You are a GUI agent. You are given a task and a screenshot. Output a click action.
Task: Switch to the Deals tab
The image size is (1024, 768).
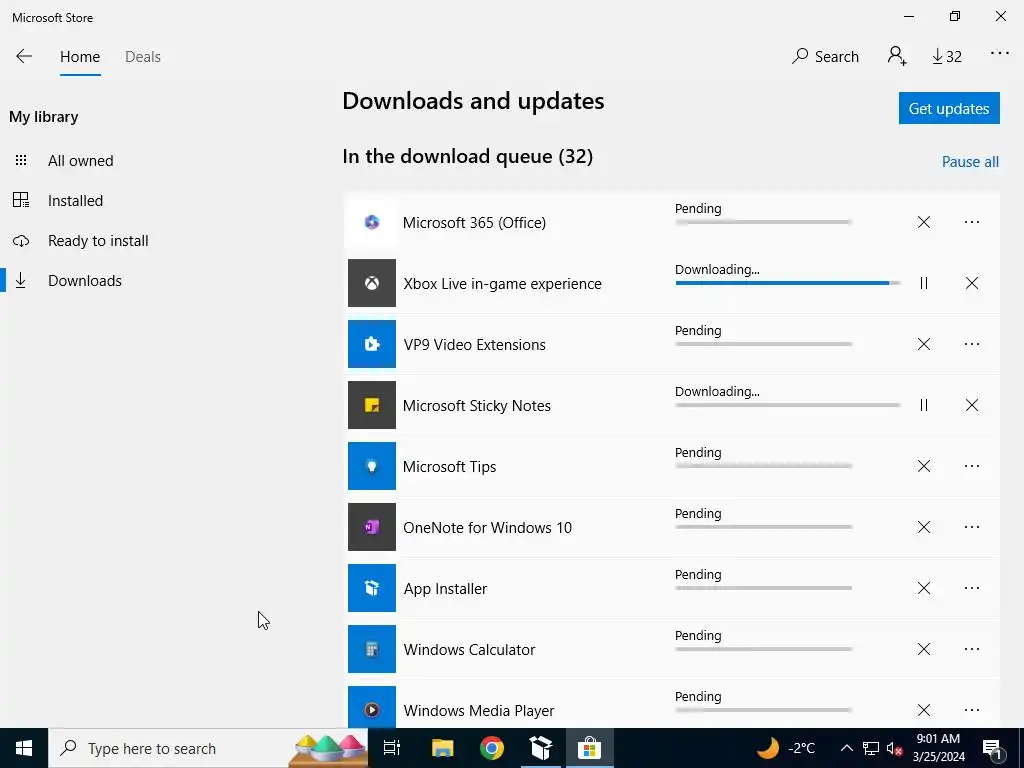pos(143,57)
